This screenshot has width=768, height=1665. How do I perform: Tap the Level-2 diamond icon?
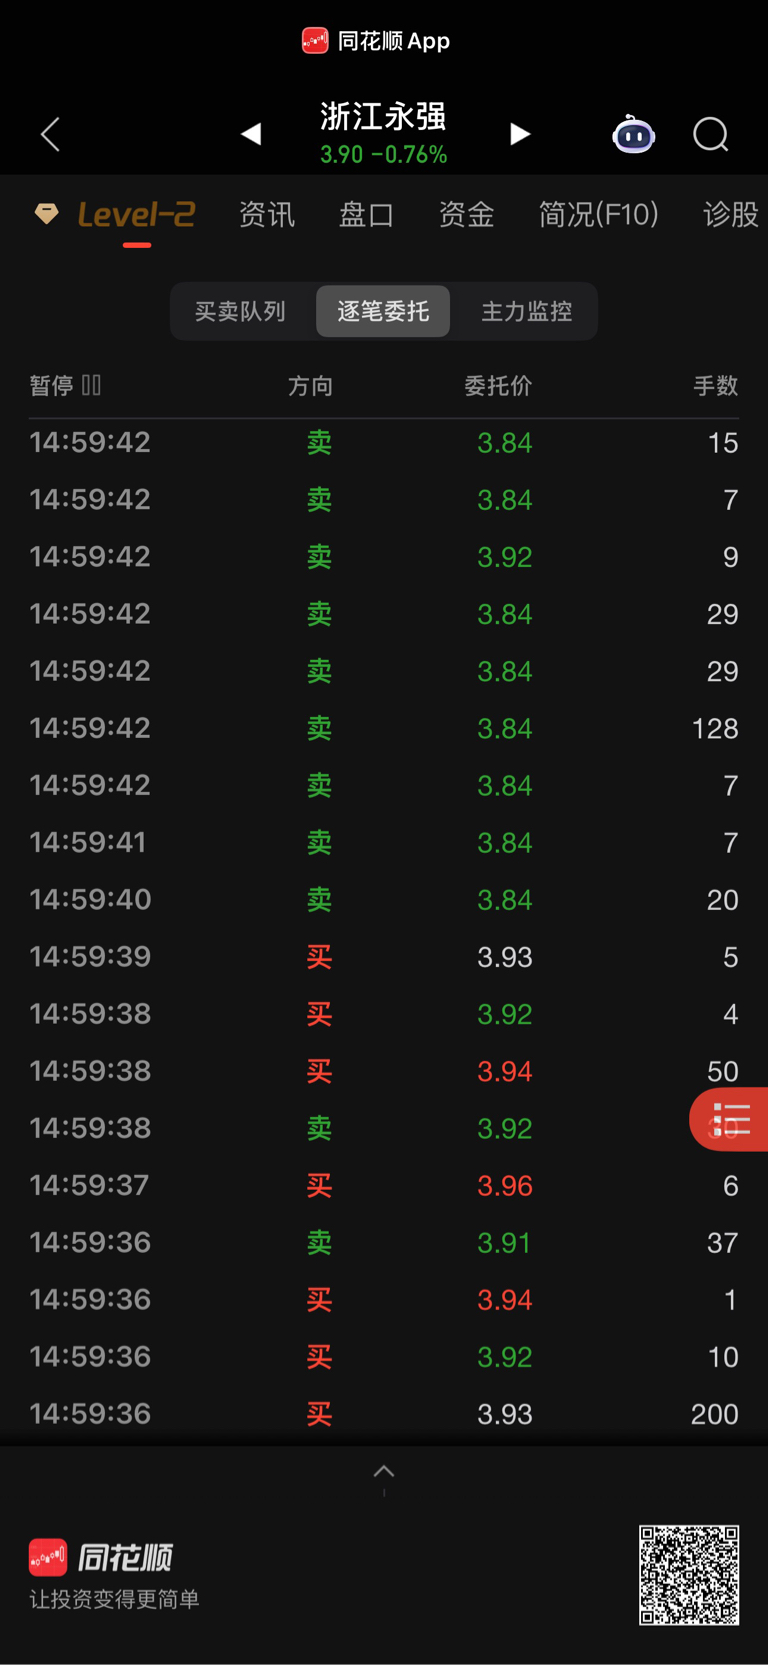[x=46, y=213]
